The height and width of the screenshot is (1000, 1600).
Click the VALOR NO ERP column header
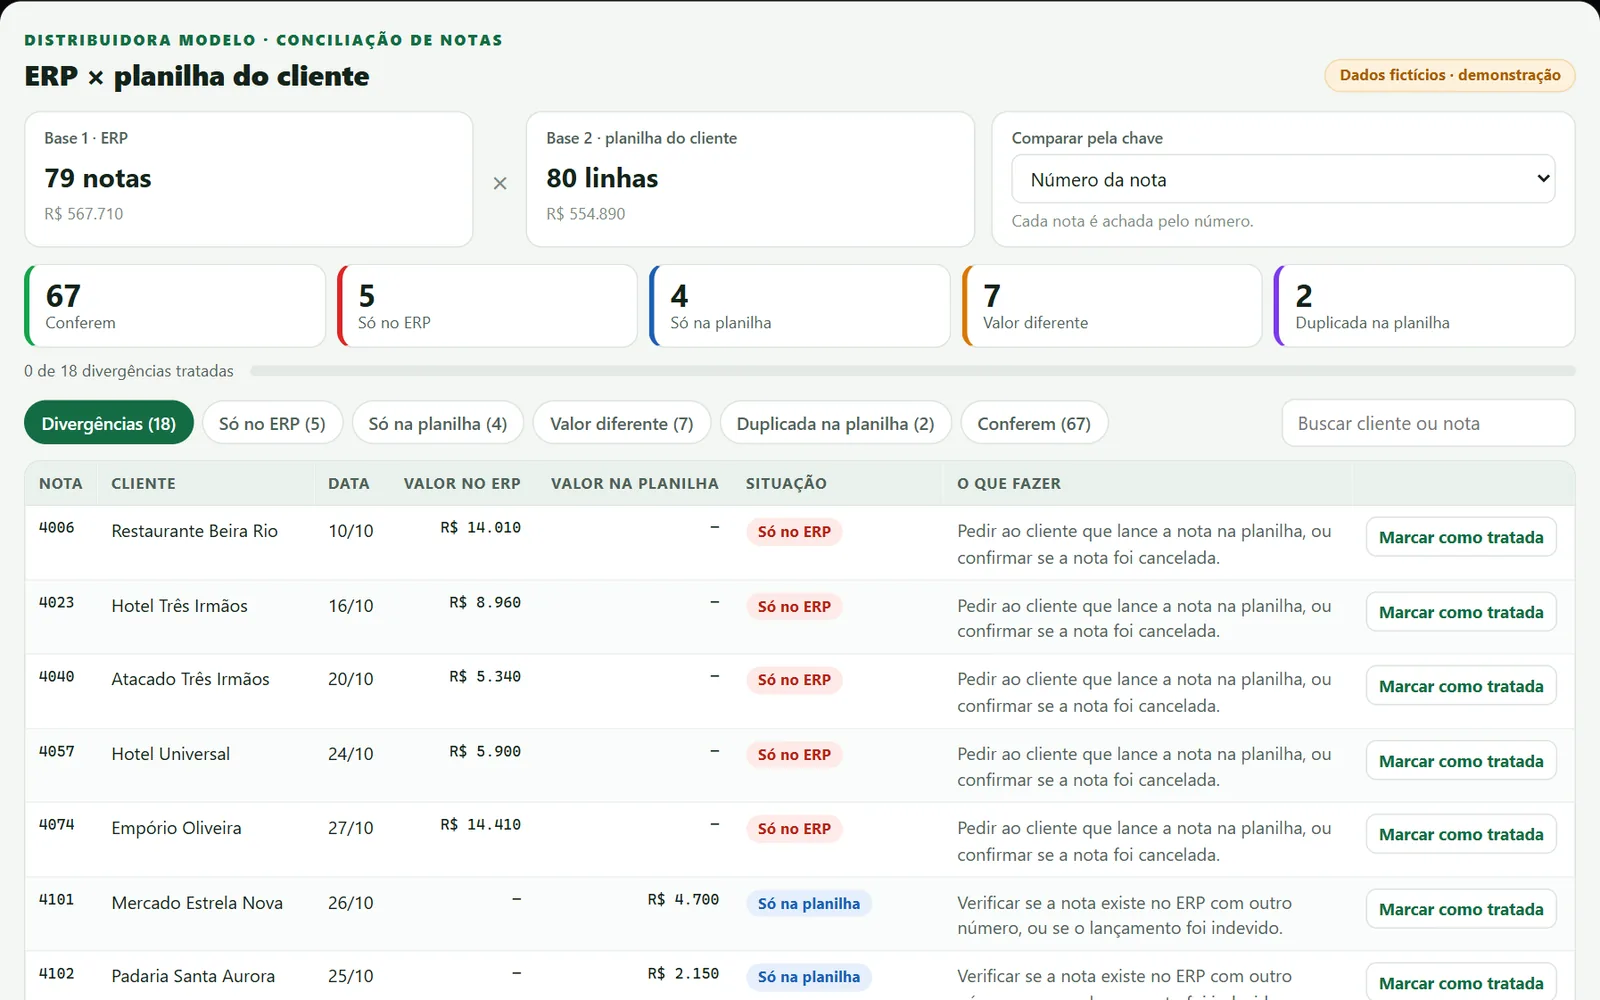click(462, 483)
